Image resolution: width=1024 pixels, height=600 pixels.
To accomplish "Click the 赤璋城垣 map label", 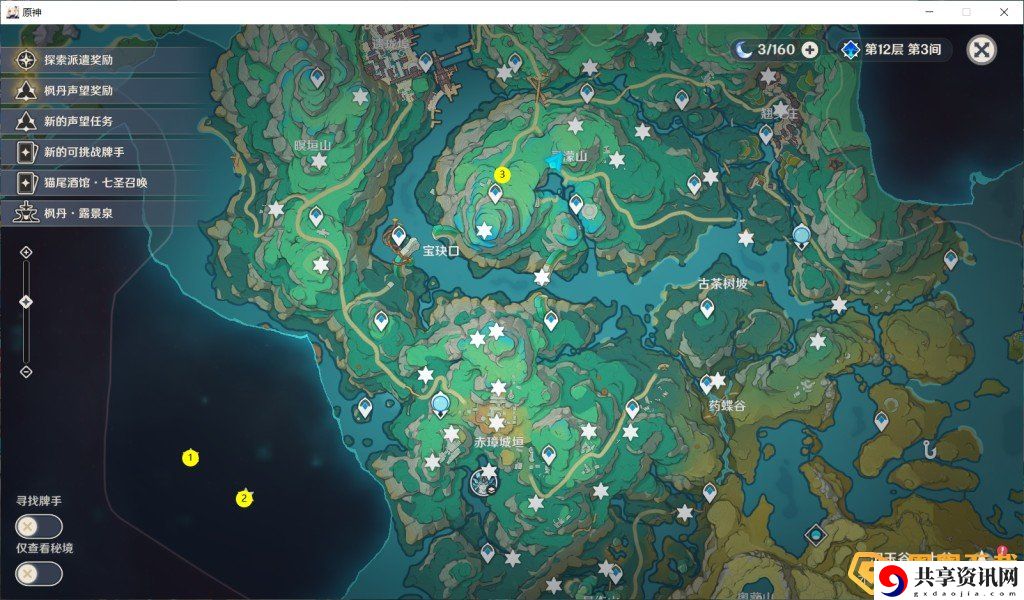I will [x=499, y=442].
